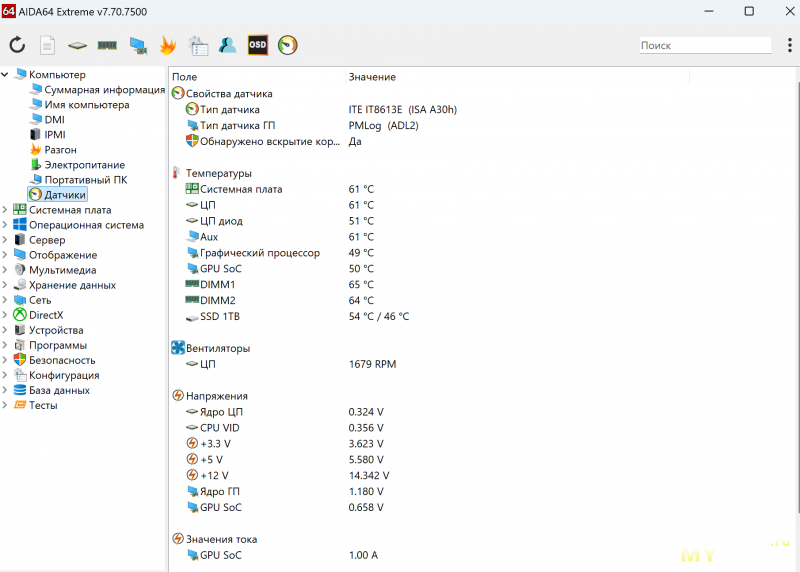The width and height of the screenshot is (800, 572).
Task: Click the Конфигурация tree item
Action: click(57, 375)
